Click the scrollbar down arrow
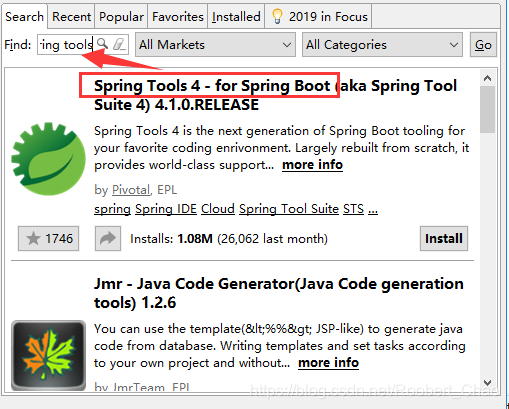The width and height of the screenshot is (509, 409). (x=487, y=382)
